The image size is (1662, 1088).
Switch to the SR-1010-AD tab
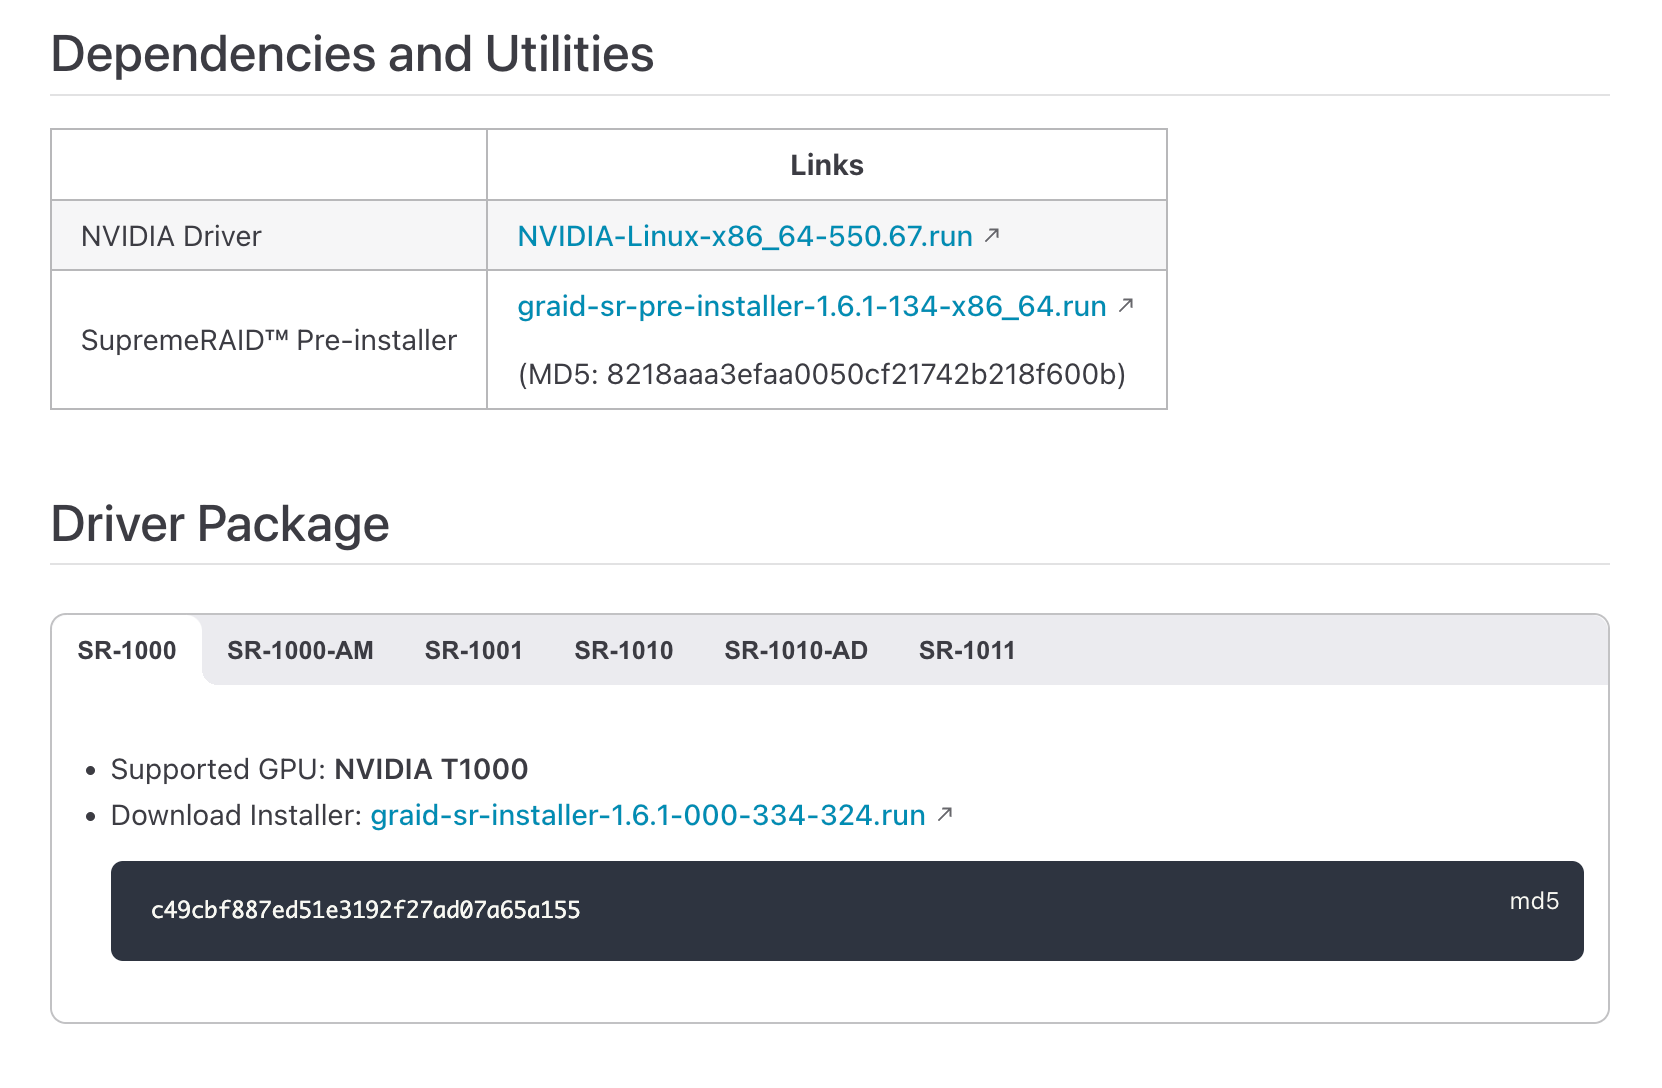[796, 651]
